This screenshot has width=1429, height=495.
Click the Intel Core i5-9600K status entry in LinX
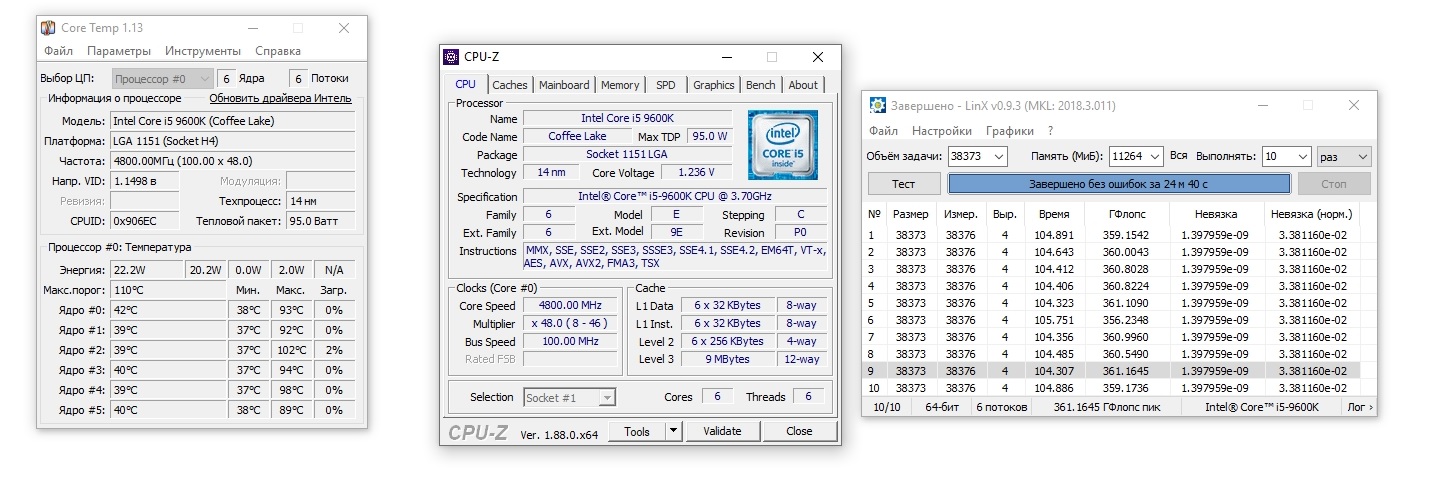pos(1262,407)
